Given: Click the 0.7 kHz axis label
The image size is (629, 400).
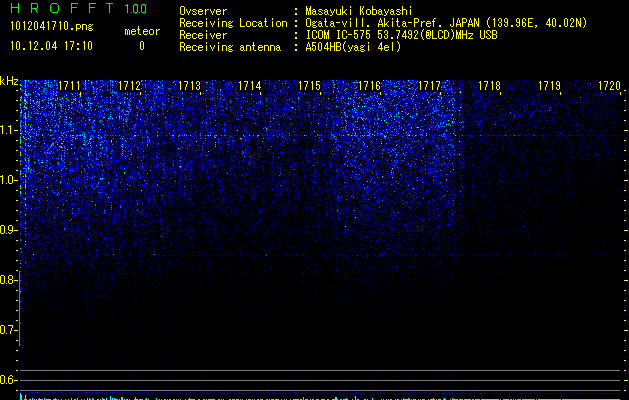Looking at the screenshot, I should click(9, 330).
